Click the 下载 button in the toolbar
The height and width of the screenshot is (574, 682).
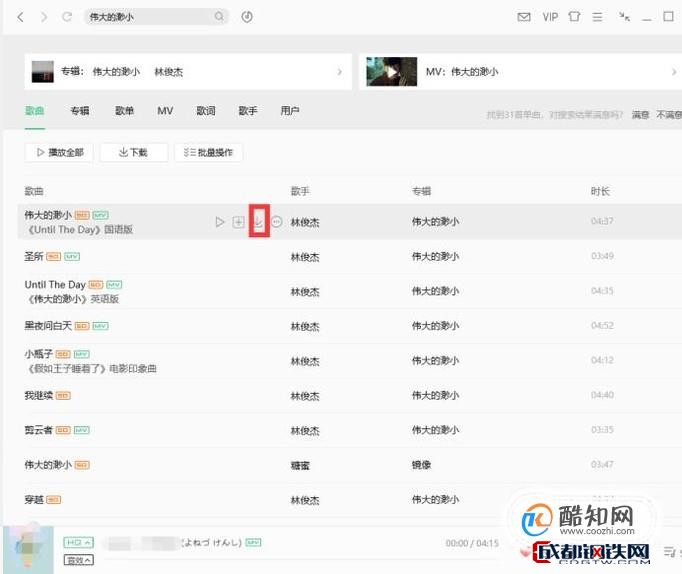(134, 152)
